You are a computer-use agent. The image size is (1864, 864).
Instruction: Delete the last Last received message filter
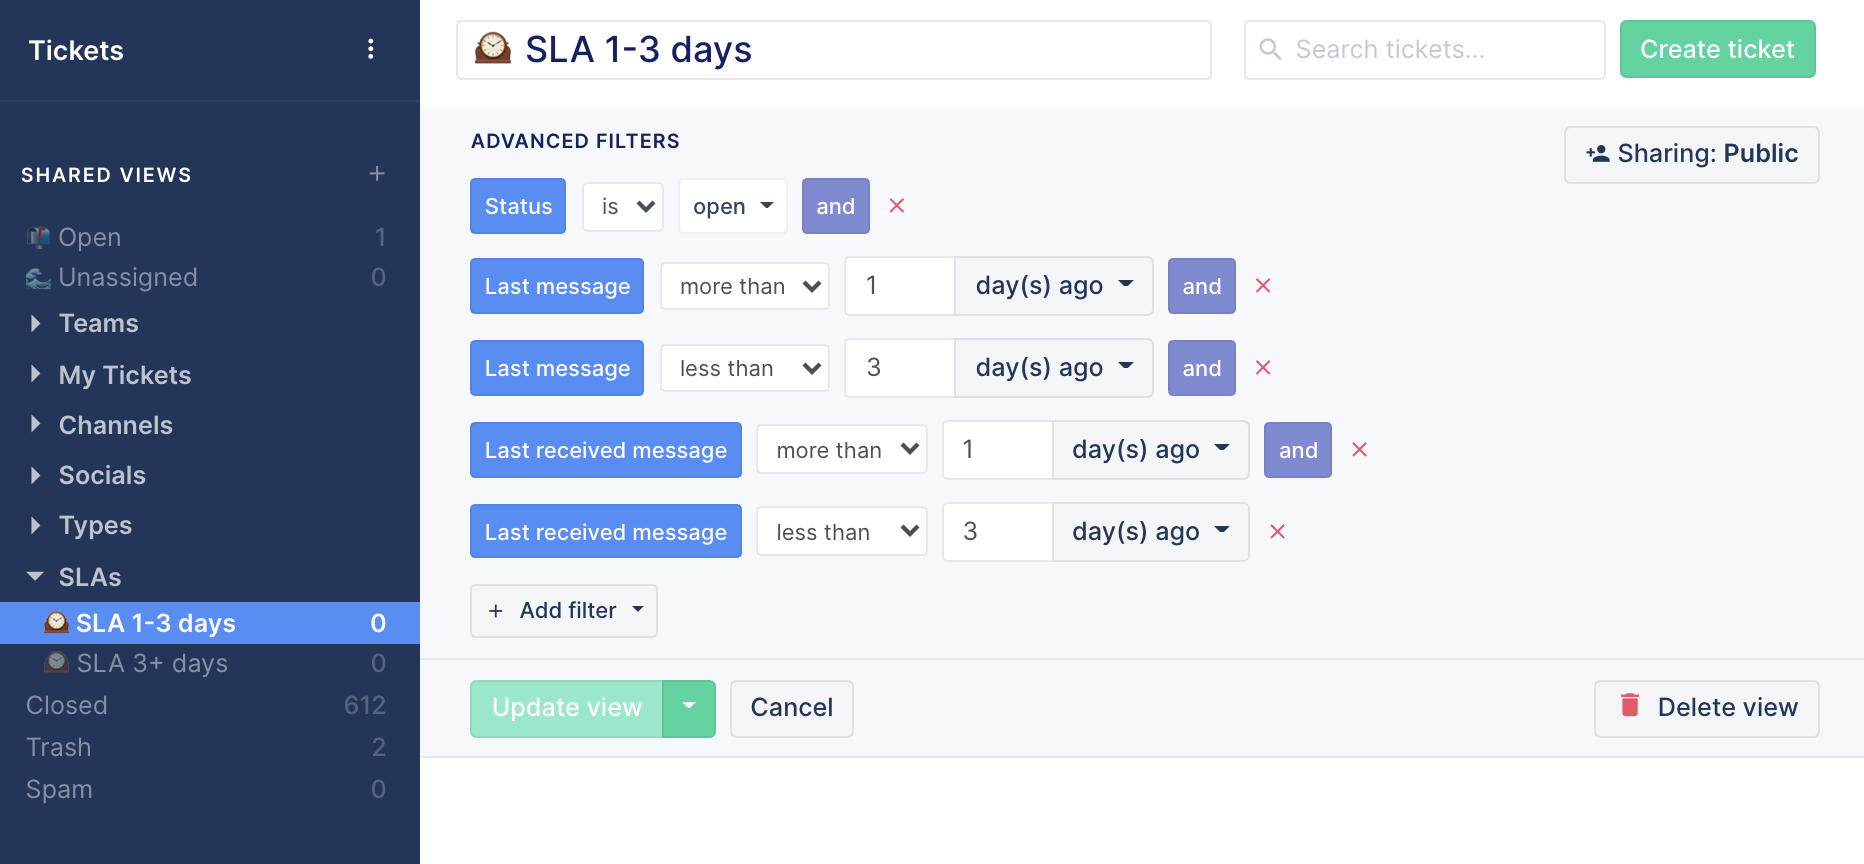click(1277, 532)
